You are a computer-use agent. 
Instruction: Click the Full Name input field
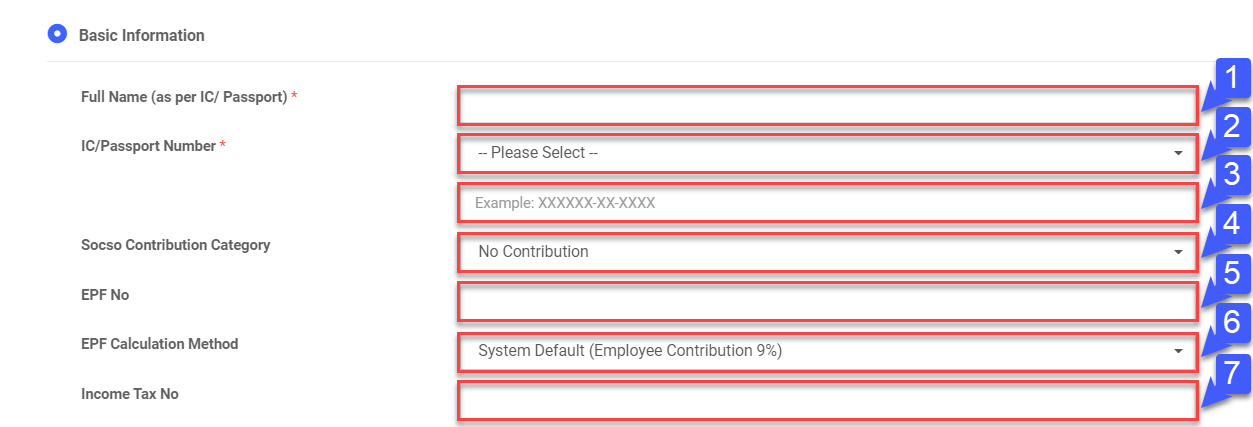click(x=827, y=106)
